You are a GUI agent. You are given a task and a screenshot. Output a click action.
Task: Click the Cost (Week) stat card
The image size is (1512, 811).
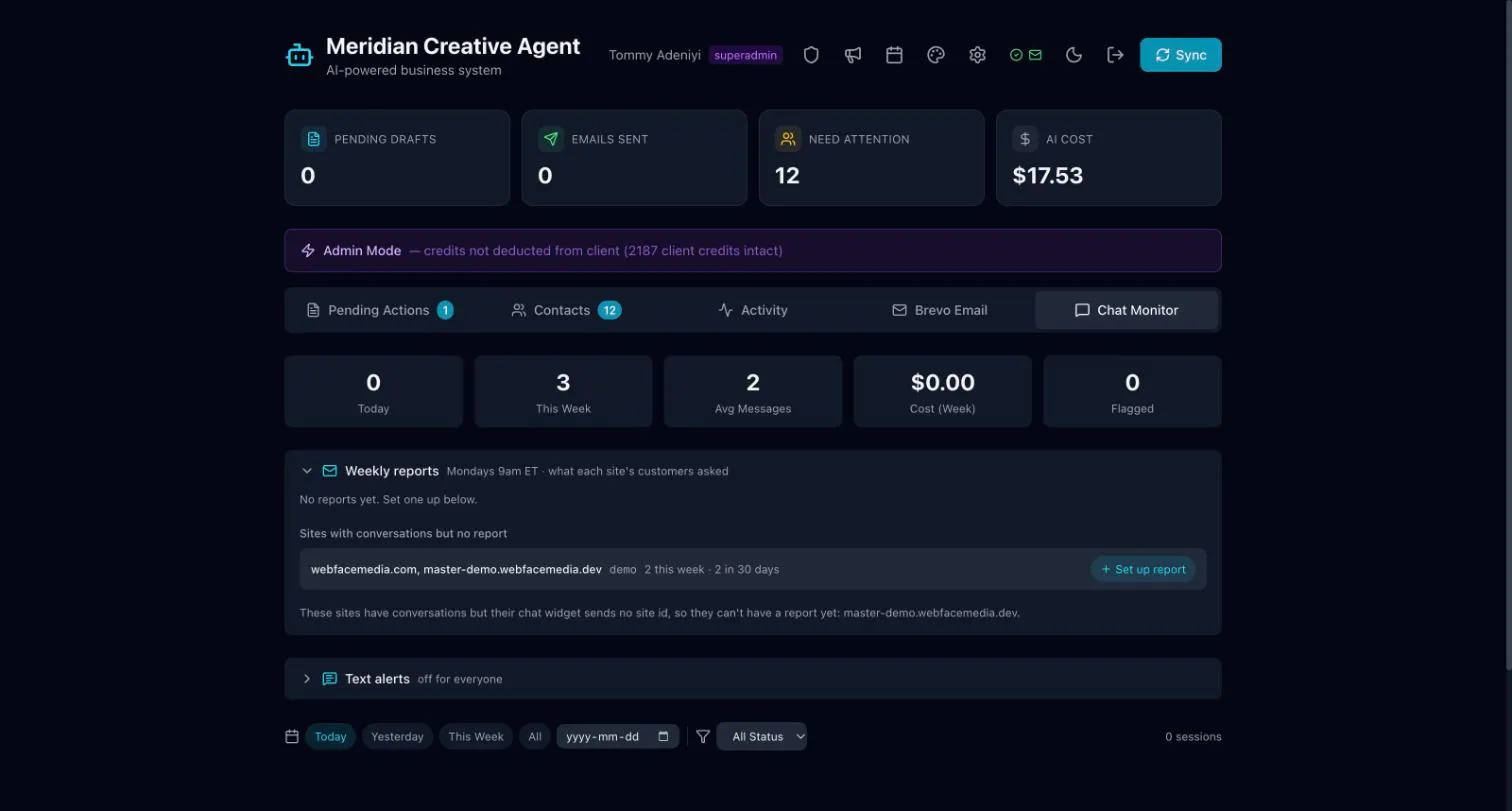943,391
